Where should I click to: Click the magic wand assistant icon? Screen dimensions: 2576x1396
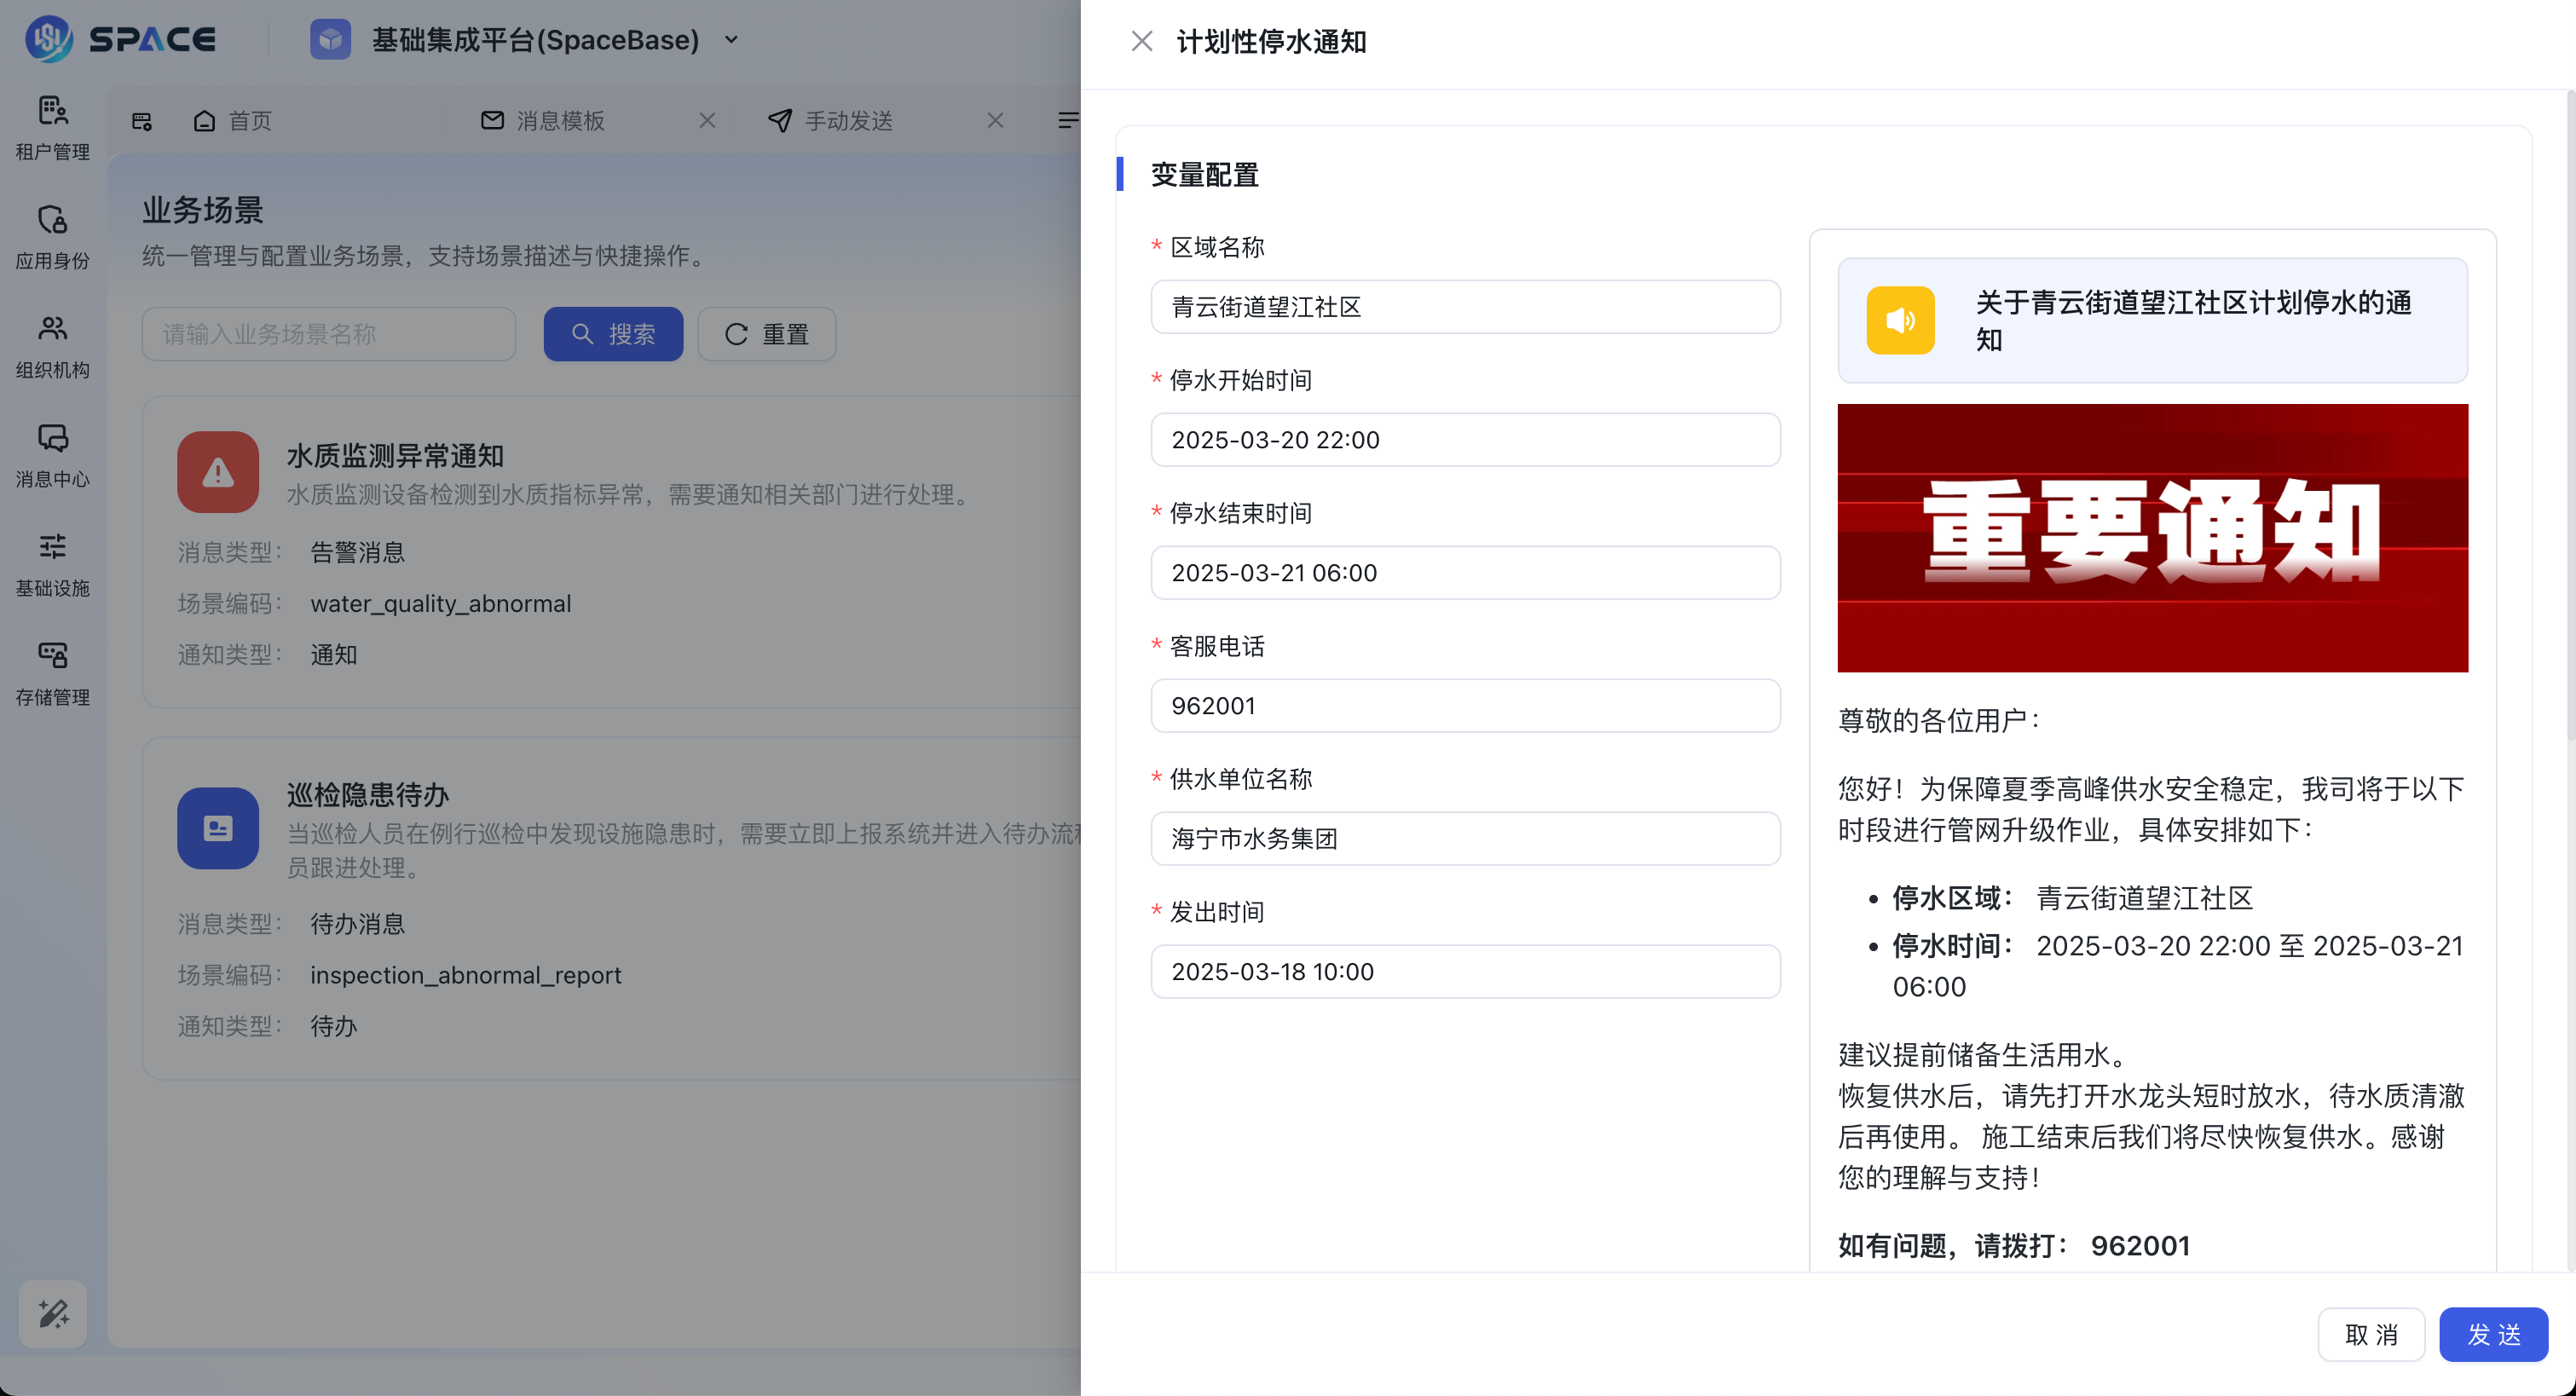(51, 1313)
